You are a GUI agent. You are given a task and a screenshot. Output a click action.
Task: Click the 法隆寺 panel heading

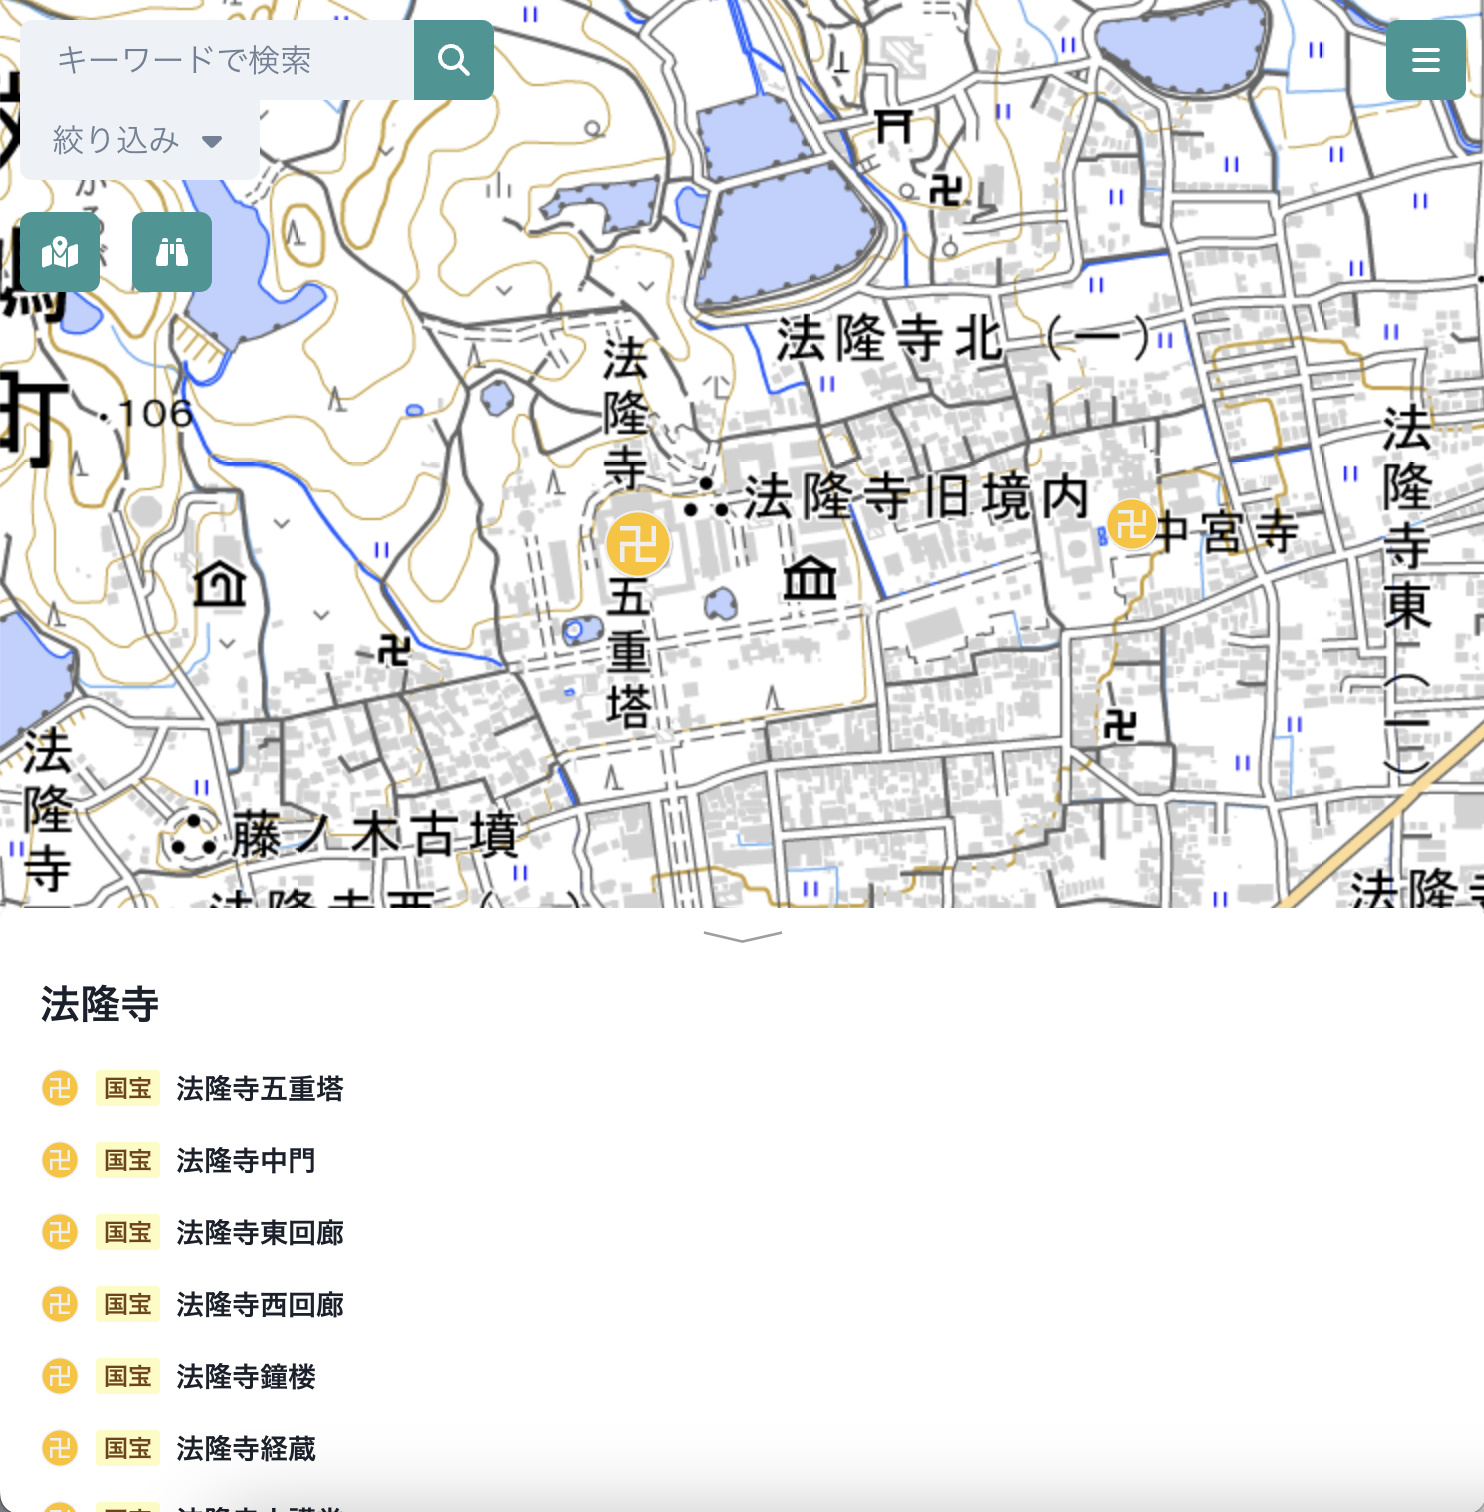click(x=99, y=1005)
